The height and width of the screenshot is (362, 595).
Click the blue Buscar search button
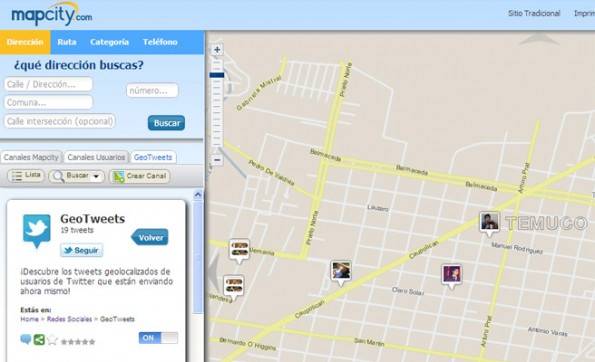166,123
